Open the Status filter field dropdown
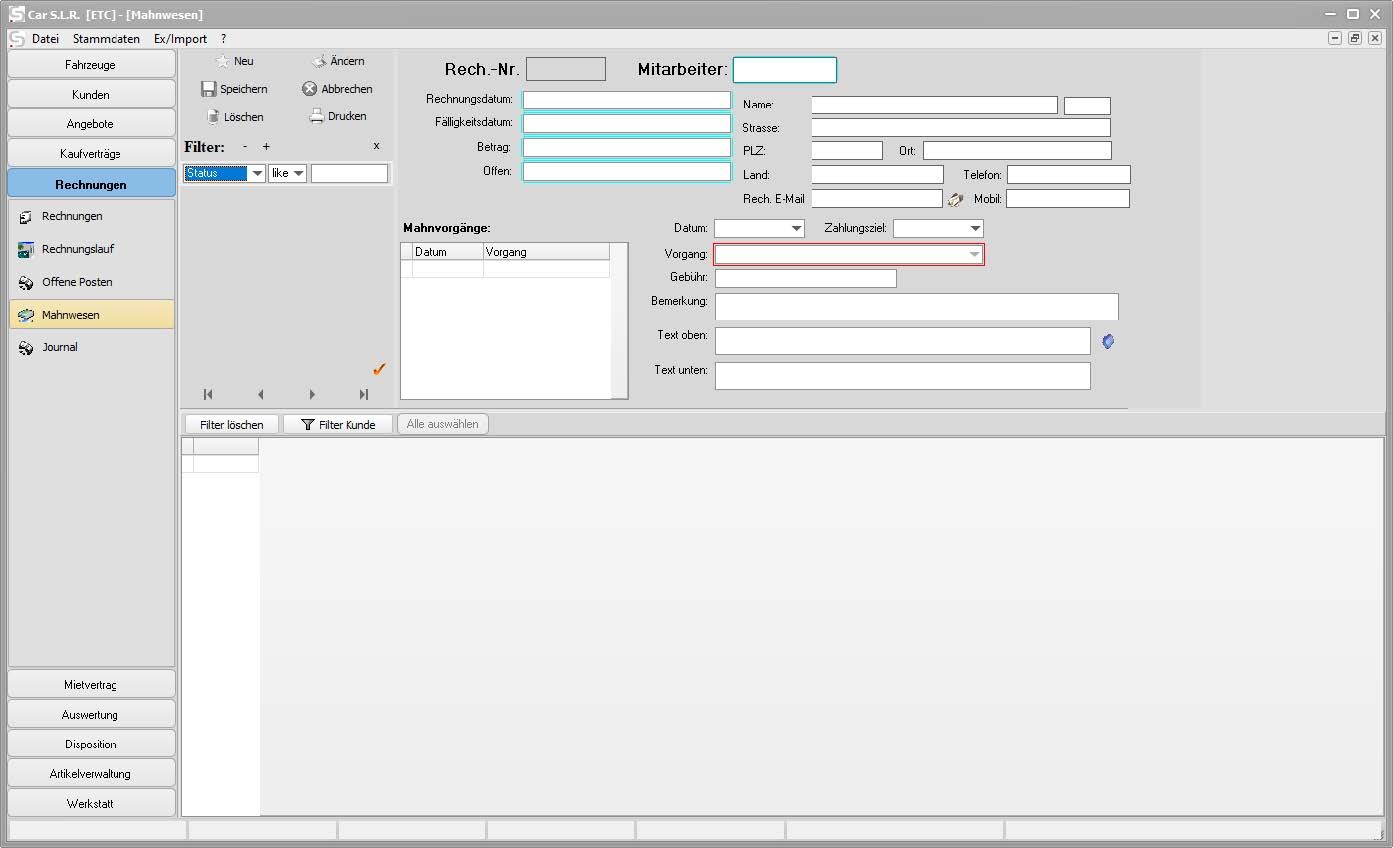The width and height of the screenshot is (1393, 848). pyautogui.click(x=257, y=174)
